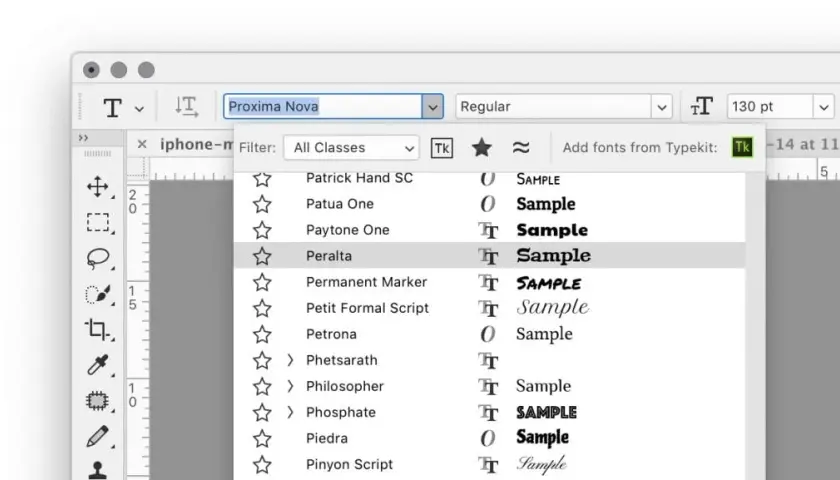
Task: Favorite the Pinyon Script font star
Action: point(262,464)
